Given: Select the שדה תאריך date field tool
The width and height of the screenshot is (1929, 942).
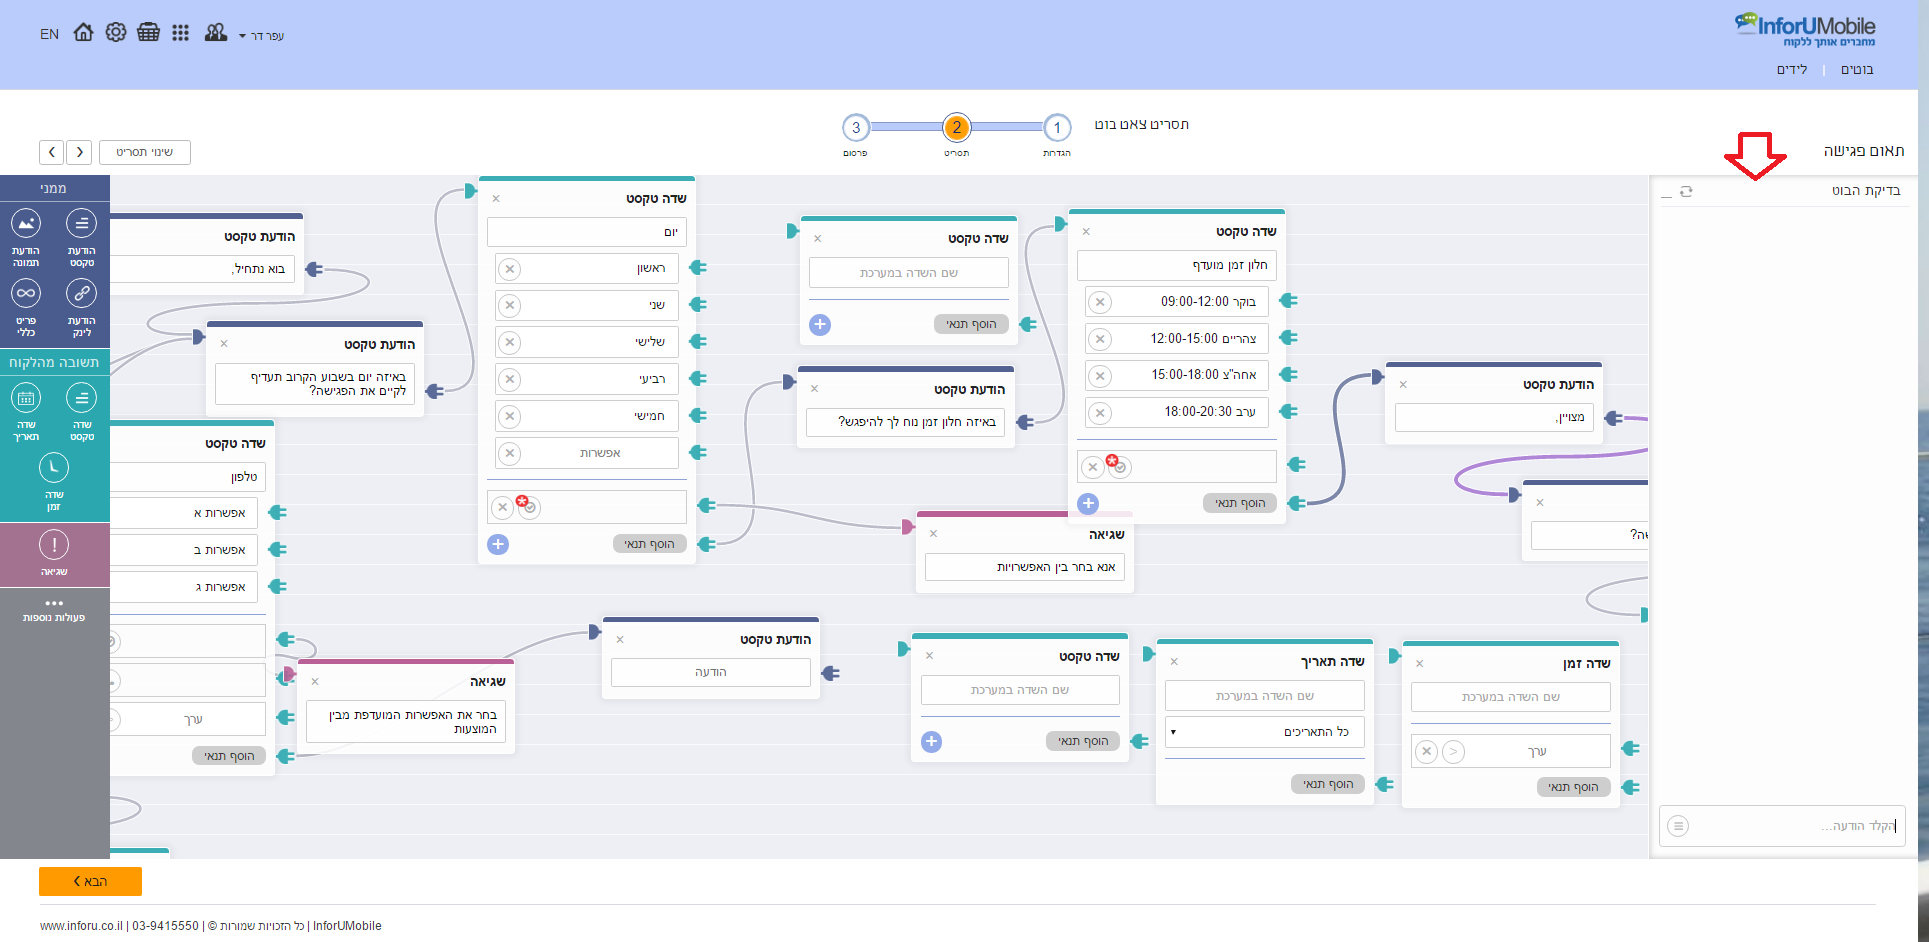Looking at the screenshot, I should (26, 413).
